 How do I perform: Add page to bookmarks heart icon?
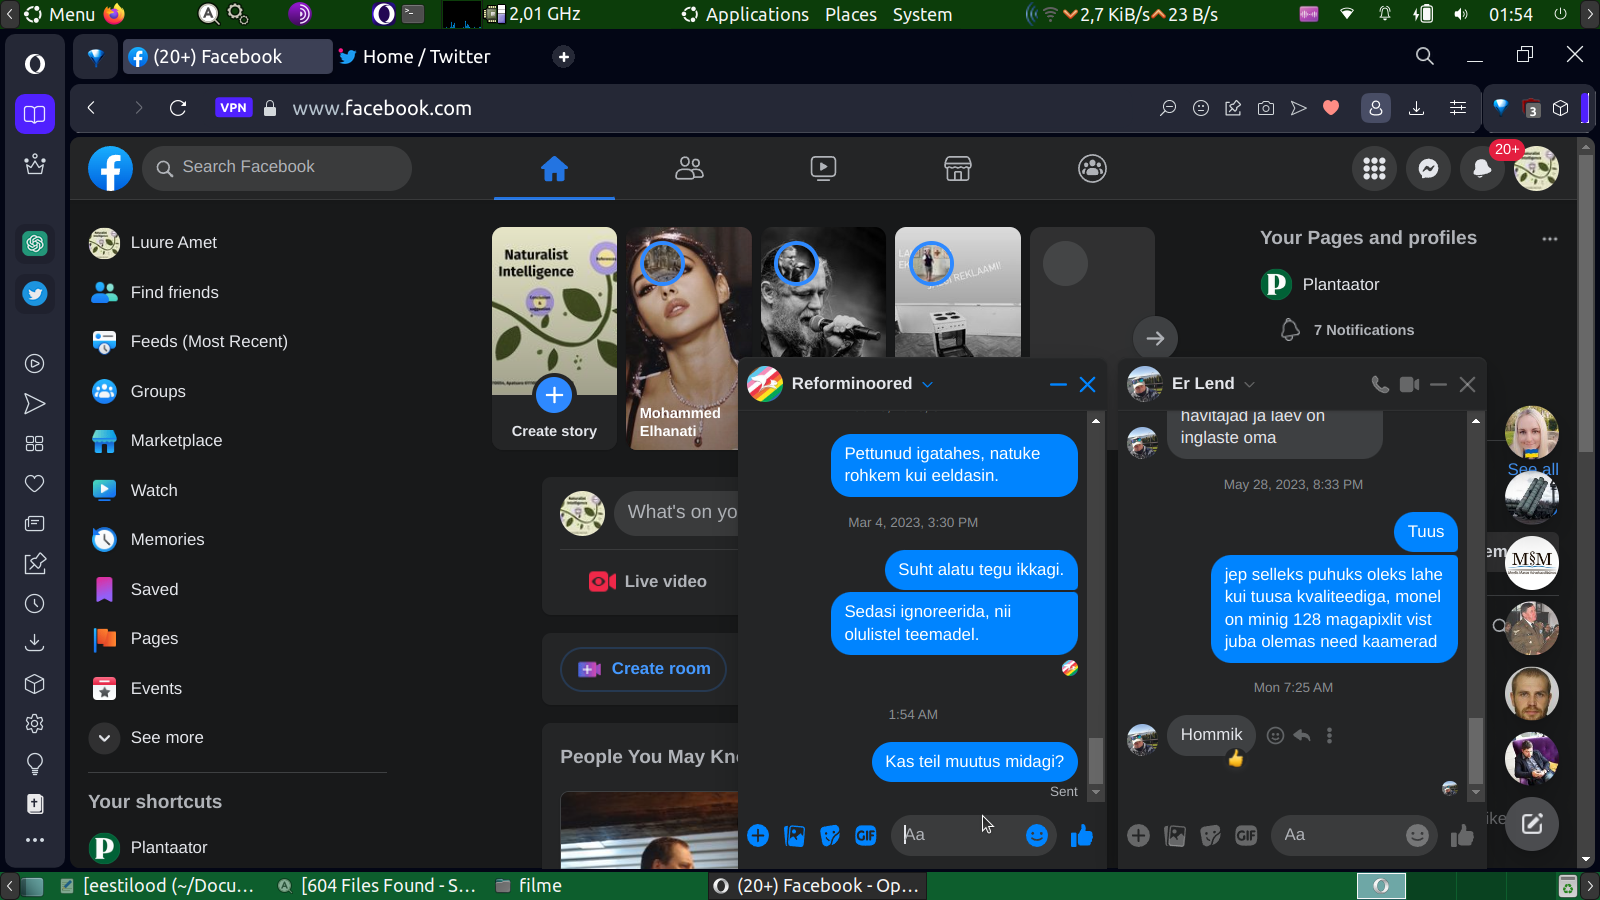1331,108
